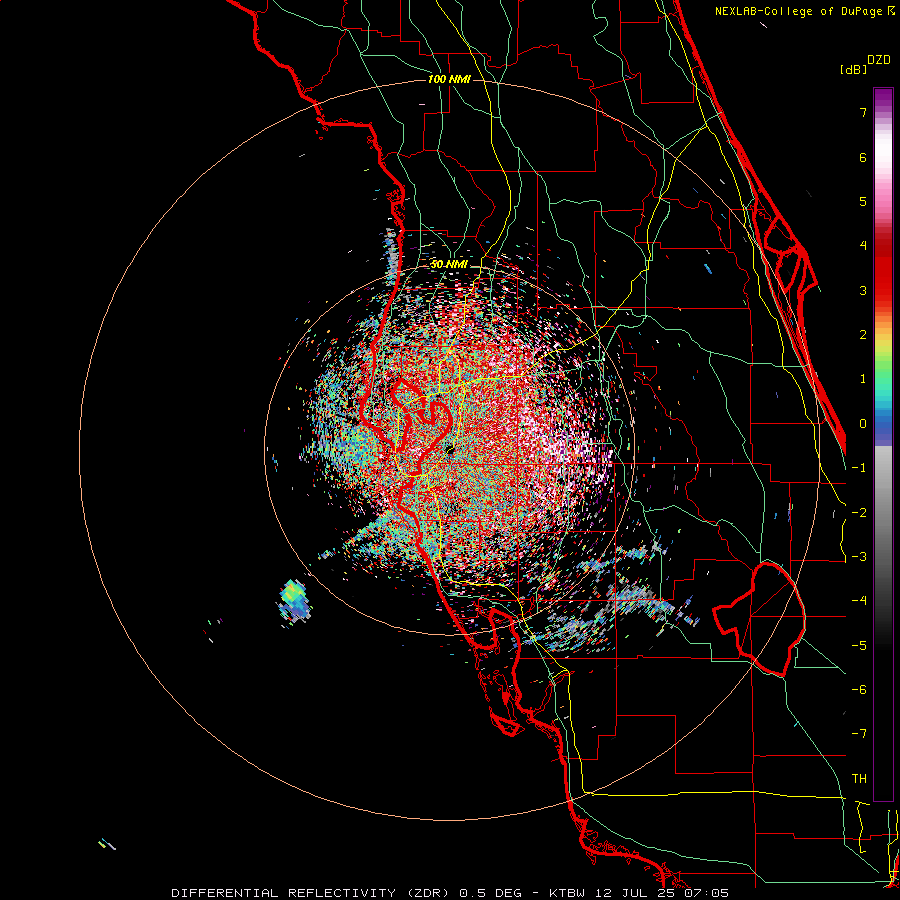This screenshot has width=900, height=900.
Task: Select the -3 dB scale value
Action: point(859,557)
